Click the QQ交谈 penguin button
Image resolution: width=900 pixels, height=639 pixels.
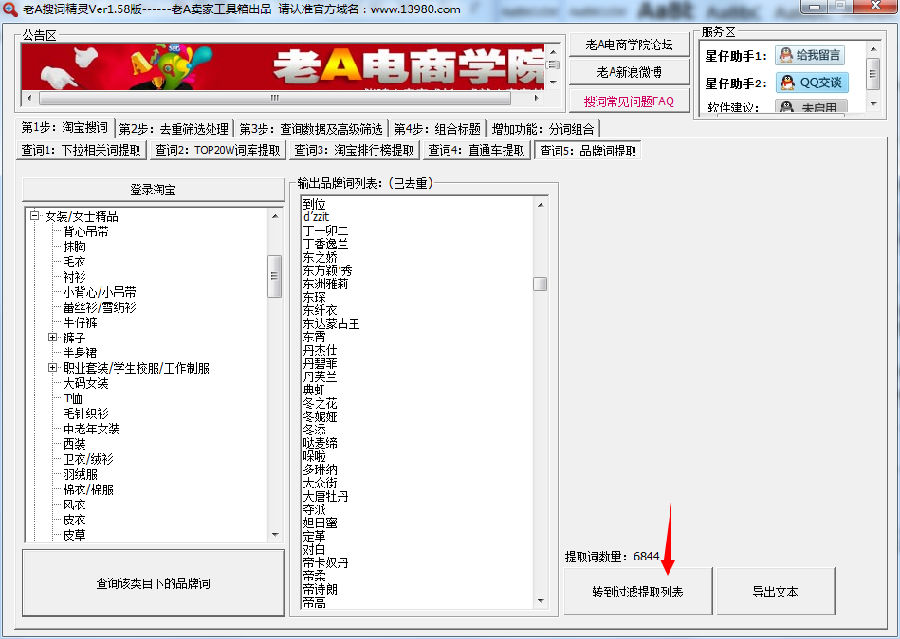pyautogui.click(x=812, y=82)
